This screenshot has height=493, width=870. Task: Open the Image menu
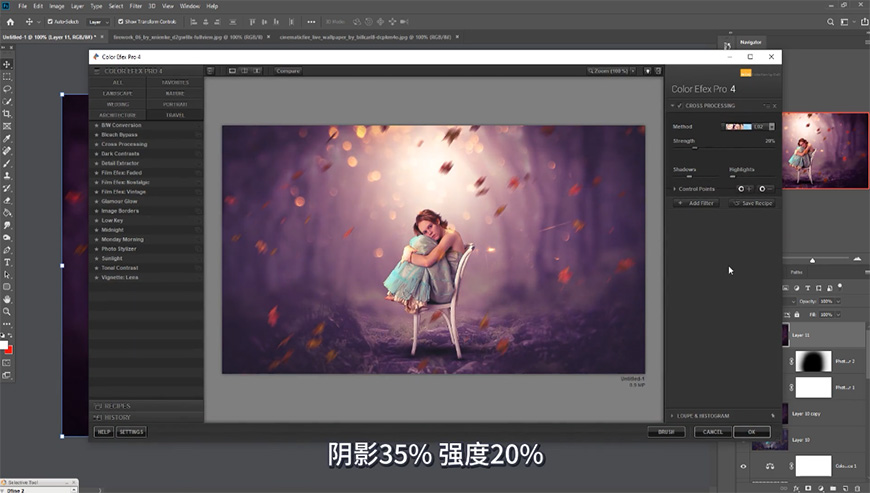[57, 6]
